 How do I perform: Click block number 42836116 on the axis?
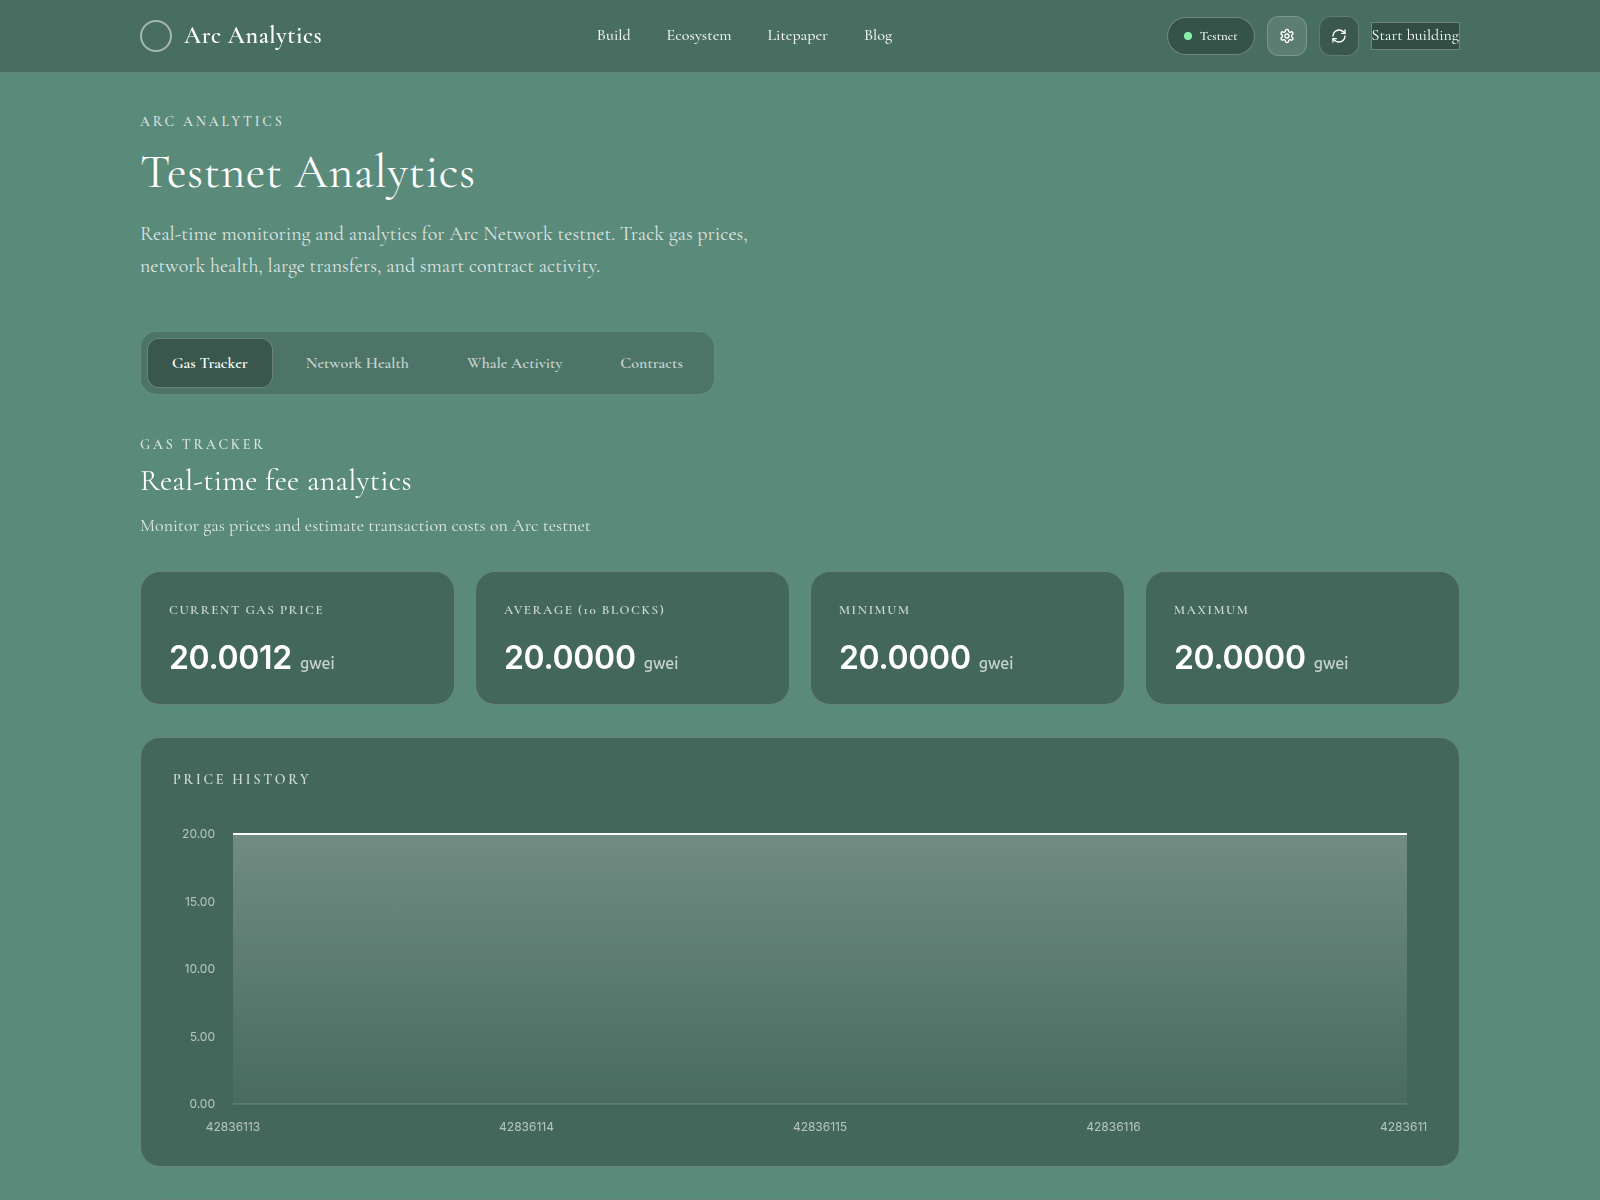[1113, 1127]
